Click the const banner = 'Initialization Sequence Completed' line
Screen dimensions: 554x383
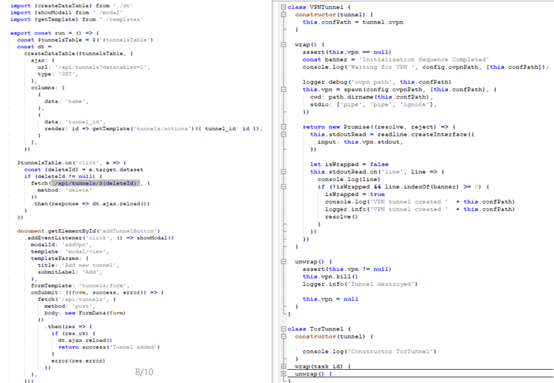pyautogui.click(x=396, y=59)
